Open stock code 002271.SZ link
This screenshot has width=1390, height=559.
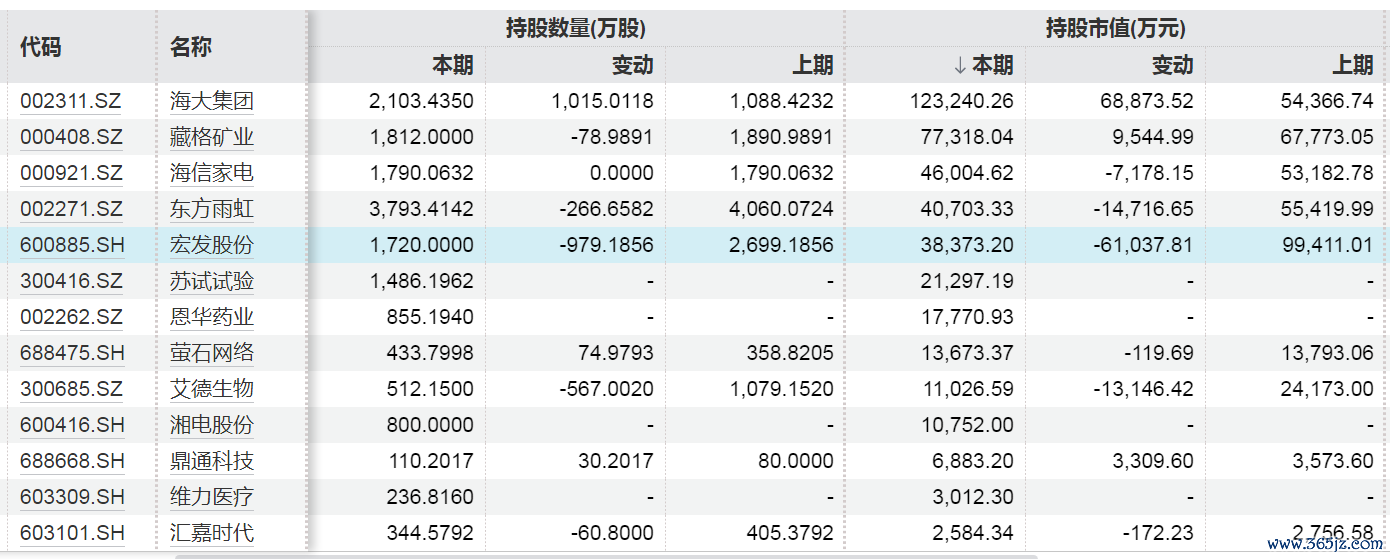pos(71,209)
